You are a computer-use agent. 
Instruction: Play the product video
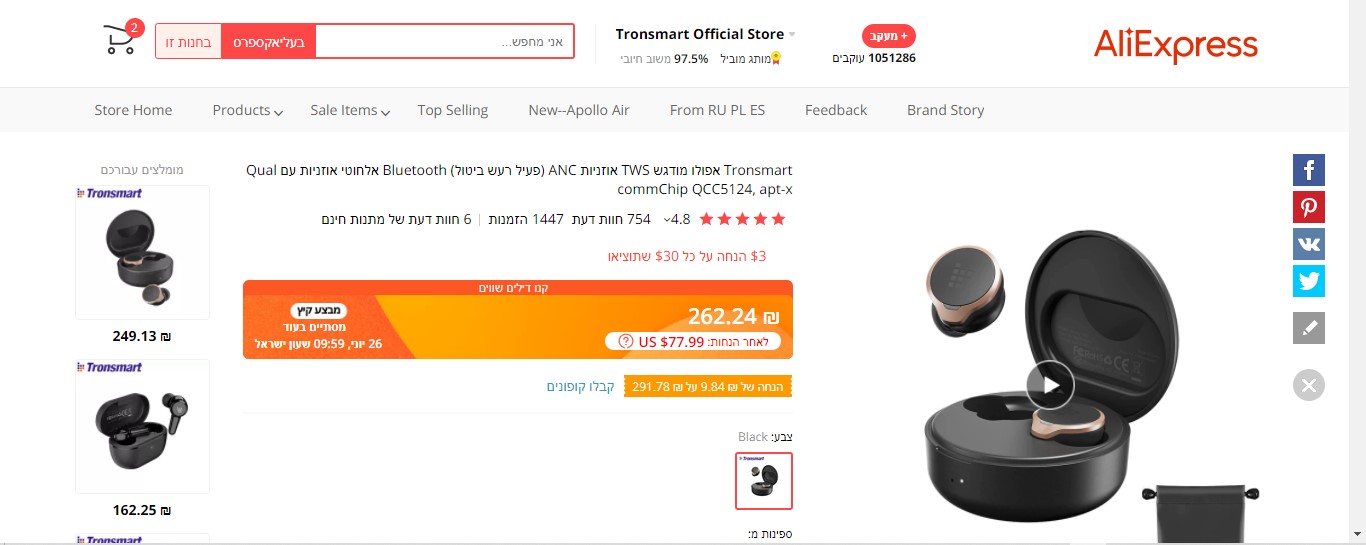click(1050, 384)
